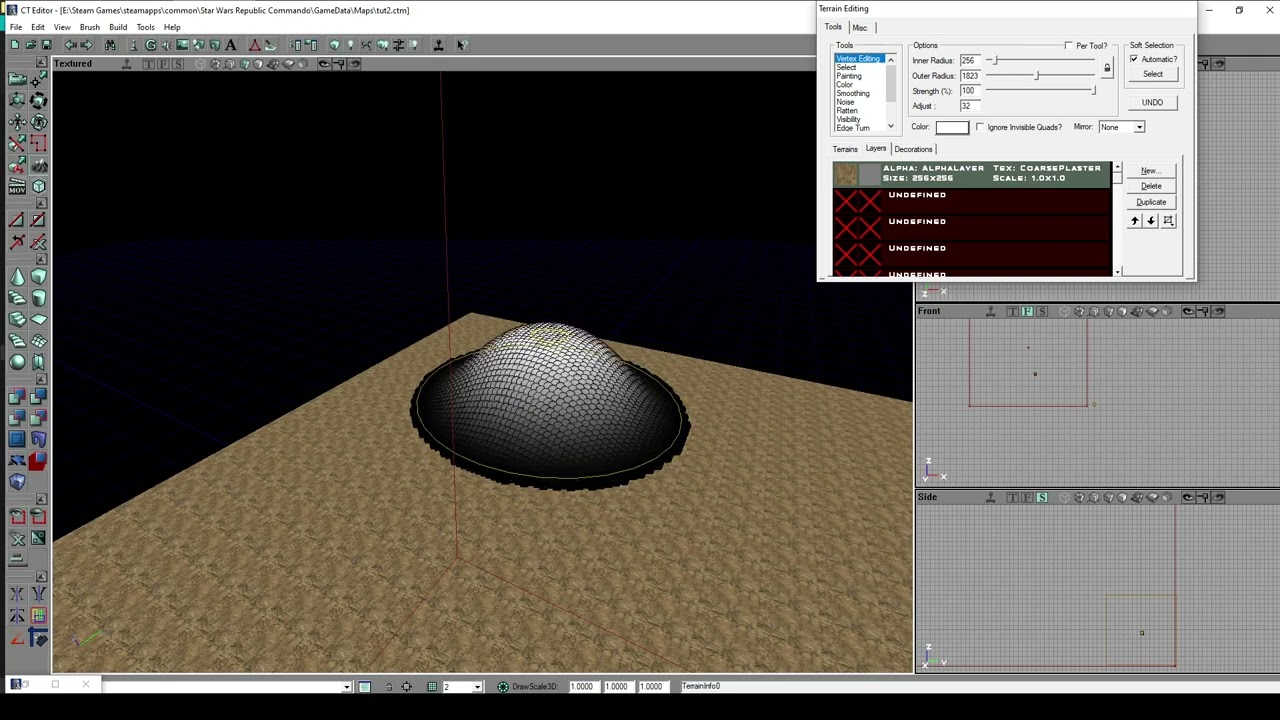Select the Terrain editing mountain tool
The height and width of the screenshot is (720, 1280).
point(40,166)
